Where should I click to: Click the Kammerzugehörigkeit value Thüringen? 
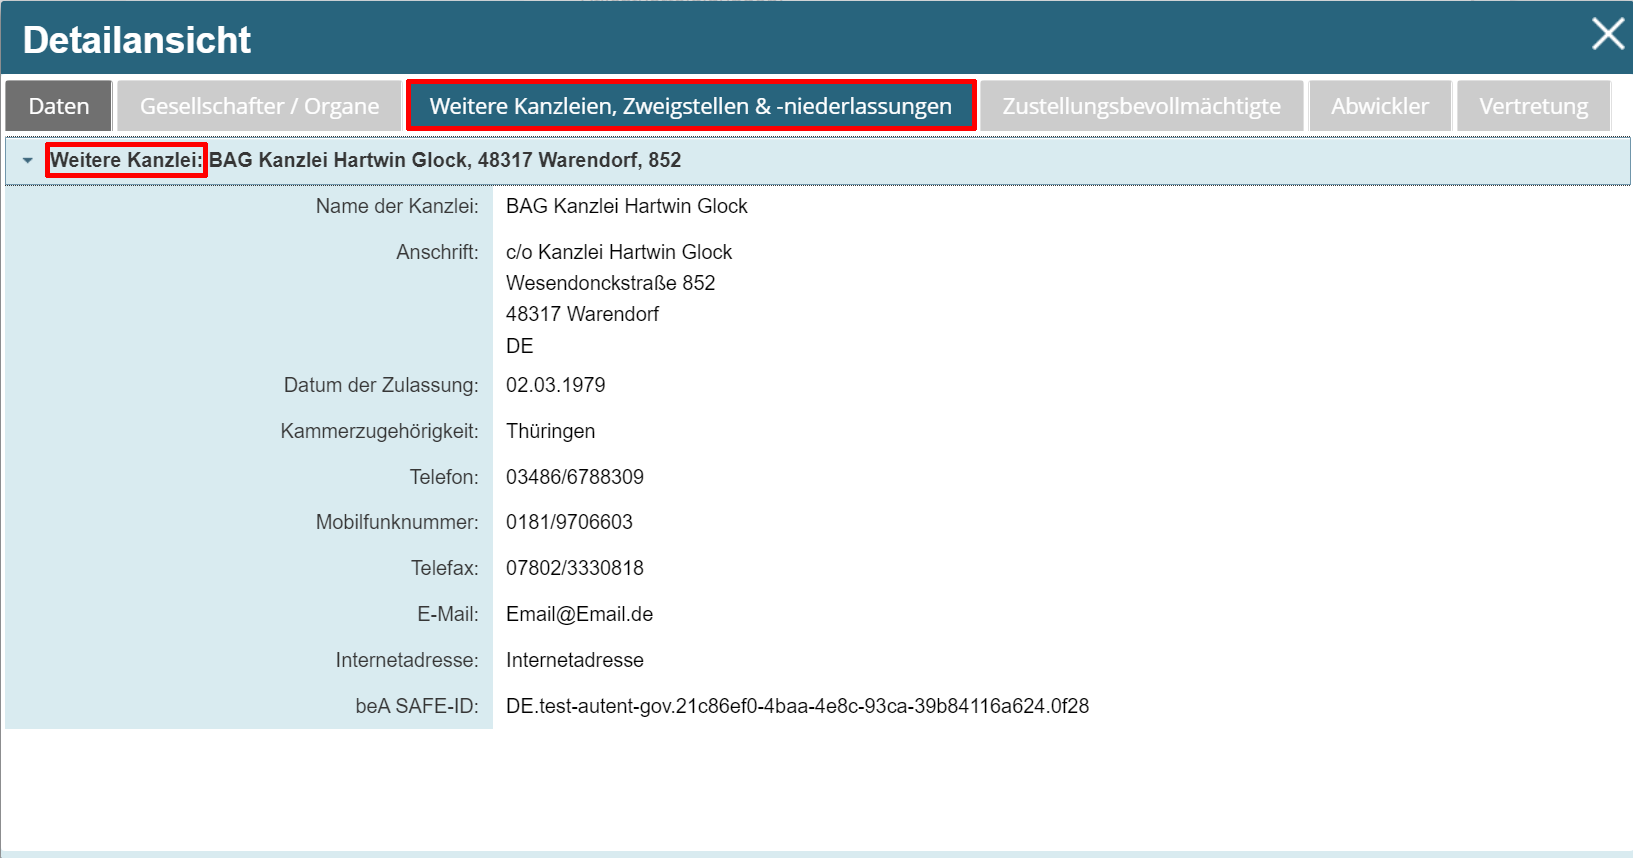(550, 431)
